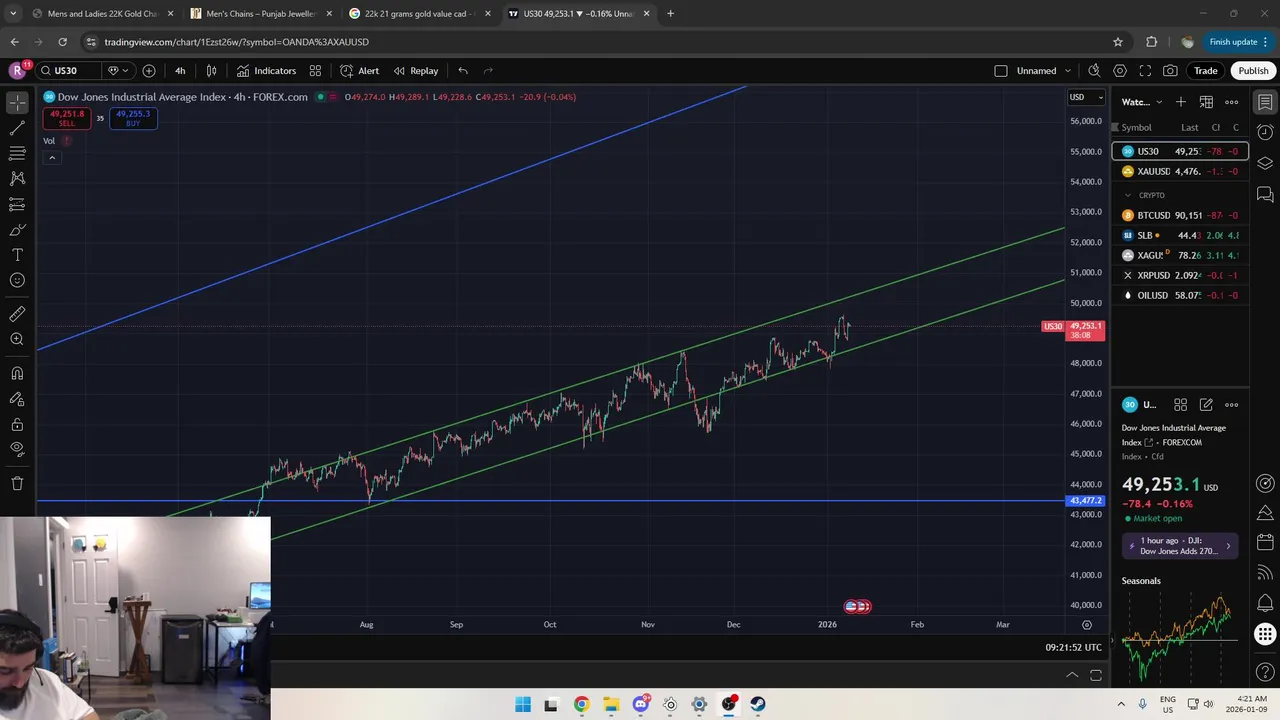Select the brush drawing tool
The image size is (1280, 720).
17,230
